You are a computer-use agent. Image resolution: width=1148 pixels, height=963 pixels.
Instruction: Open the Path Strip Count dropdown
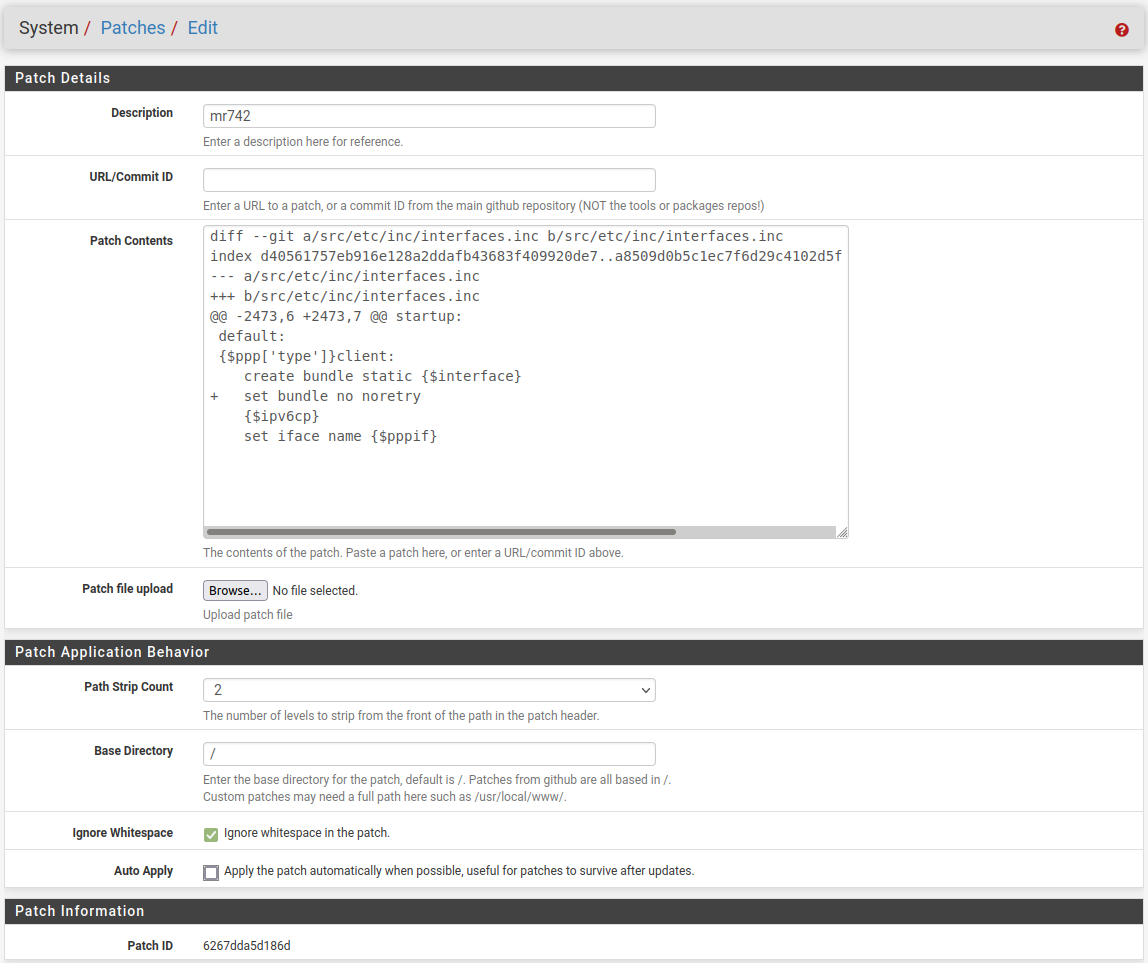point(429,690)
